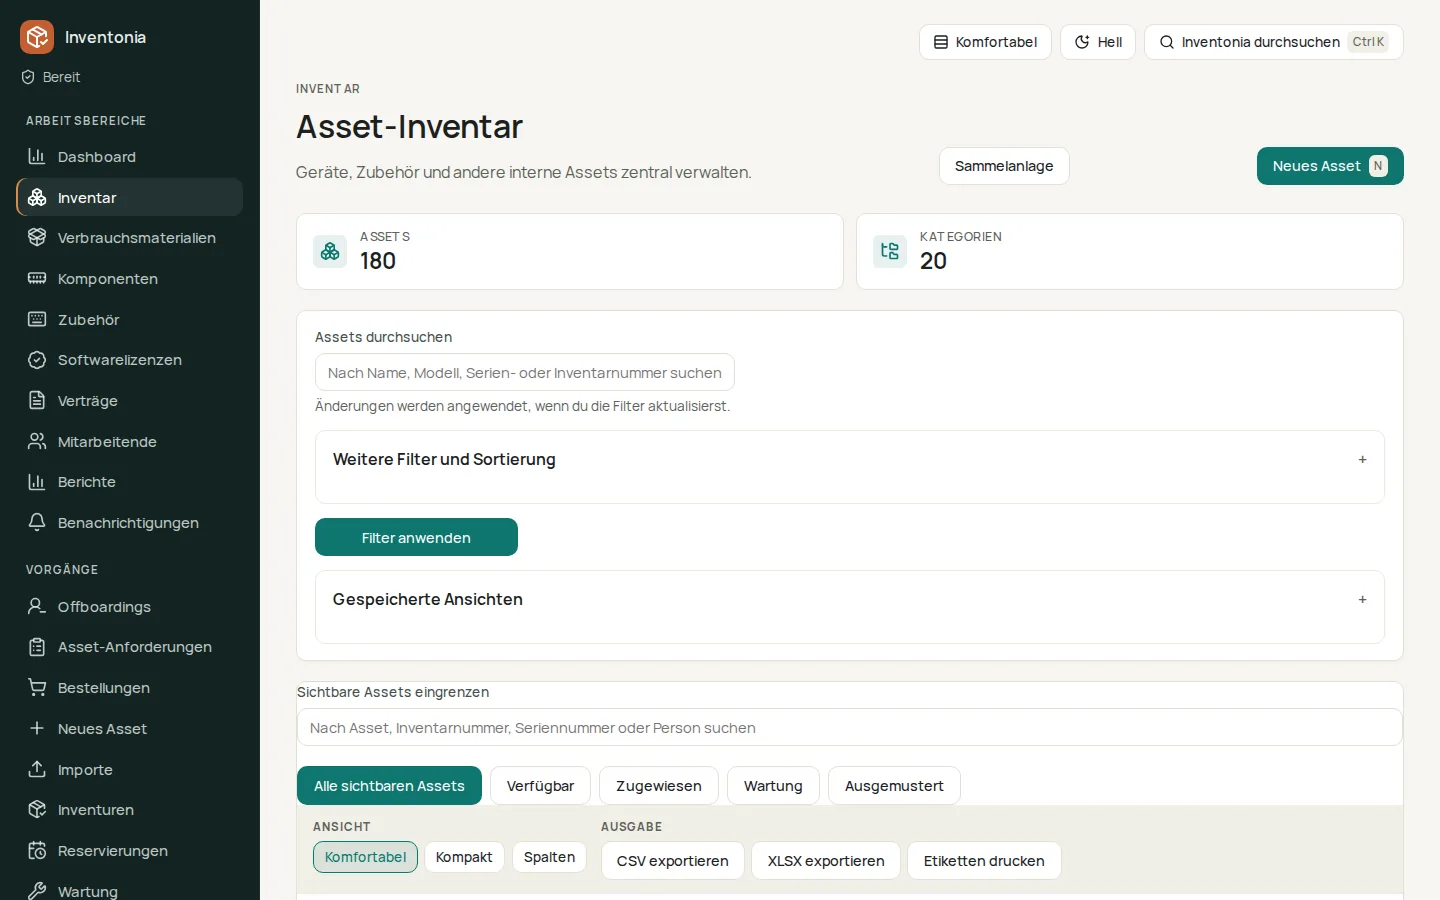Toggle the Hell theme button
1440x900 pixels.
1098,42
